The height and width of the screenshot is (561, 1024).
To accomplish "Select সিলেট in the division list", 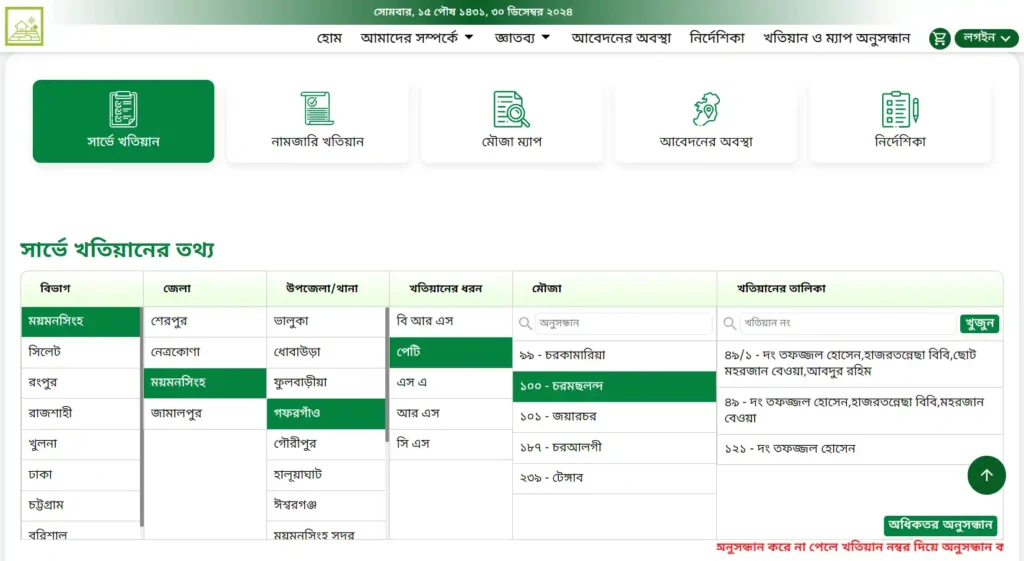I will pyautogui.click(x=81, y=352).
